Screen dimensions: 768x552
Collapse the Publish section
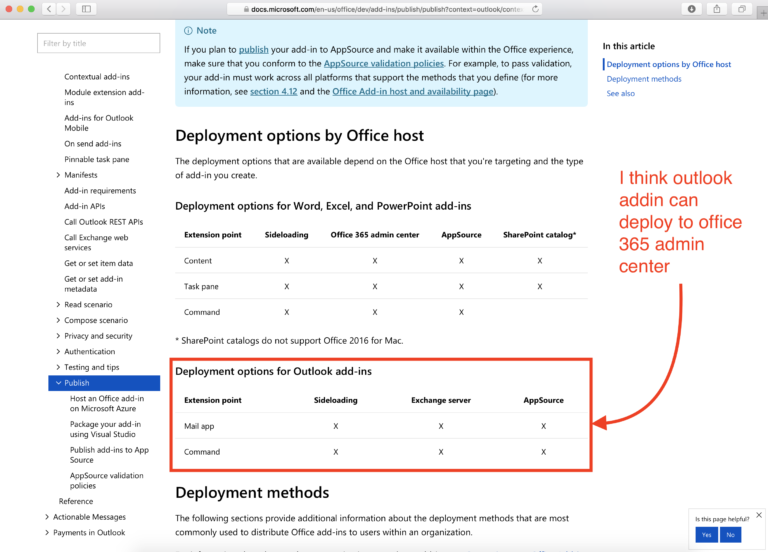tap(58, 383)
